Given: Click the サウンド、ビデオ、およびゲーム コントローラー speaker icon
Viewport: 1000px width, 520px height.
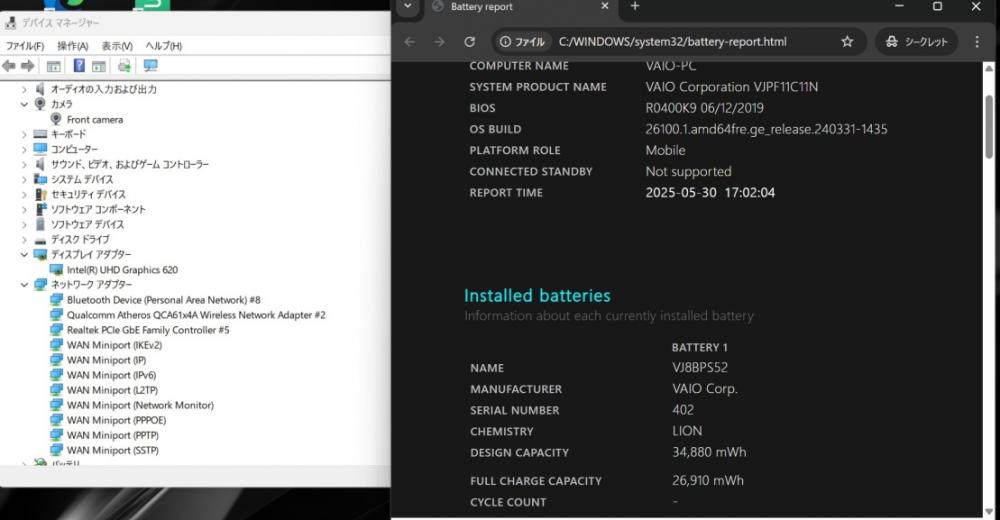Looking at the screenshot, I should [40, 164].
